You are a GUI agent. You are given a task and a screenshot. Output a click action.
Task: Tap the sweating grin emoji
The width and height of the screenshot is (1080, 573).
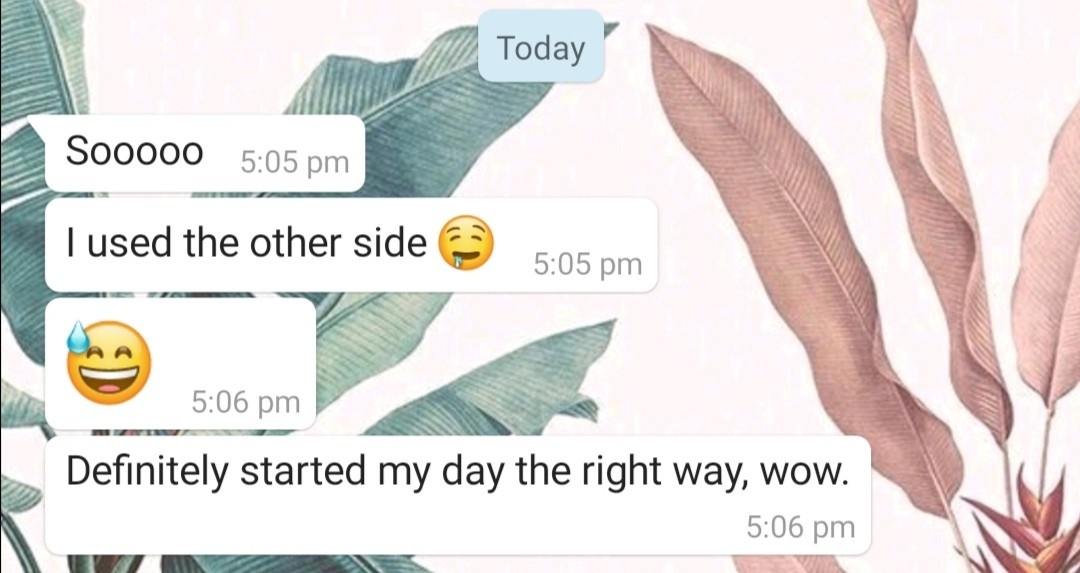[x=108, y=363]
